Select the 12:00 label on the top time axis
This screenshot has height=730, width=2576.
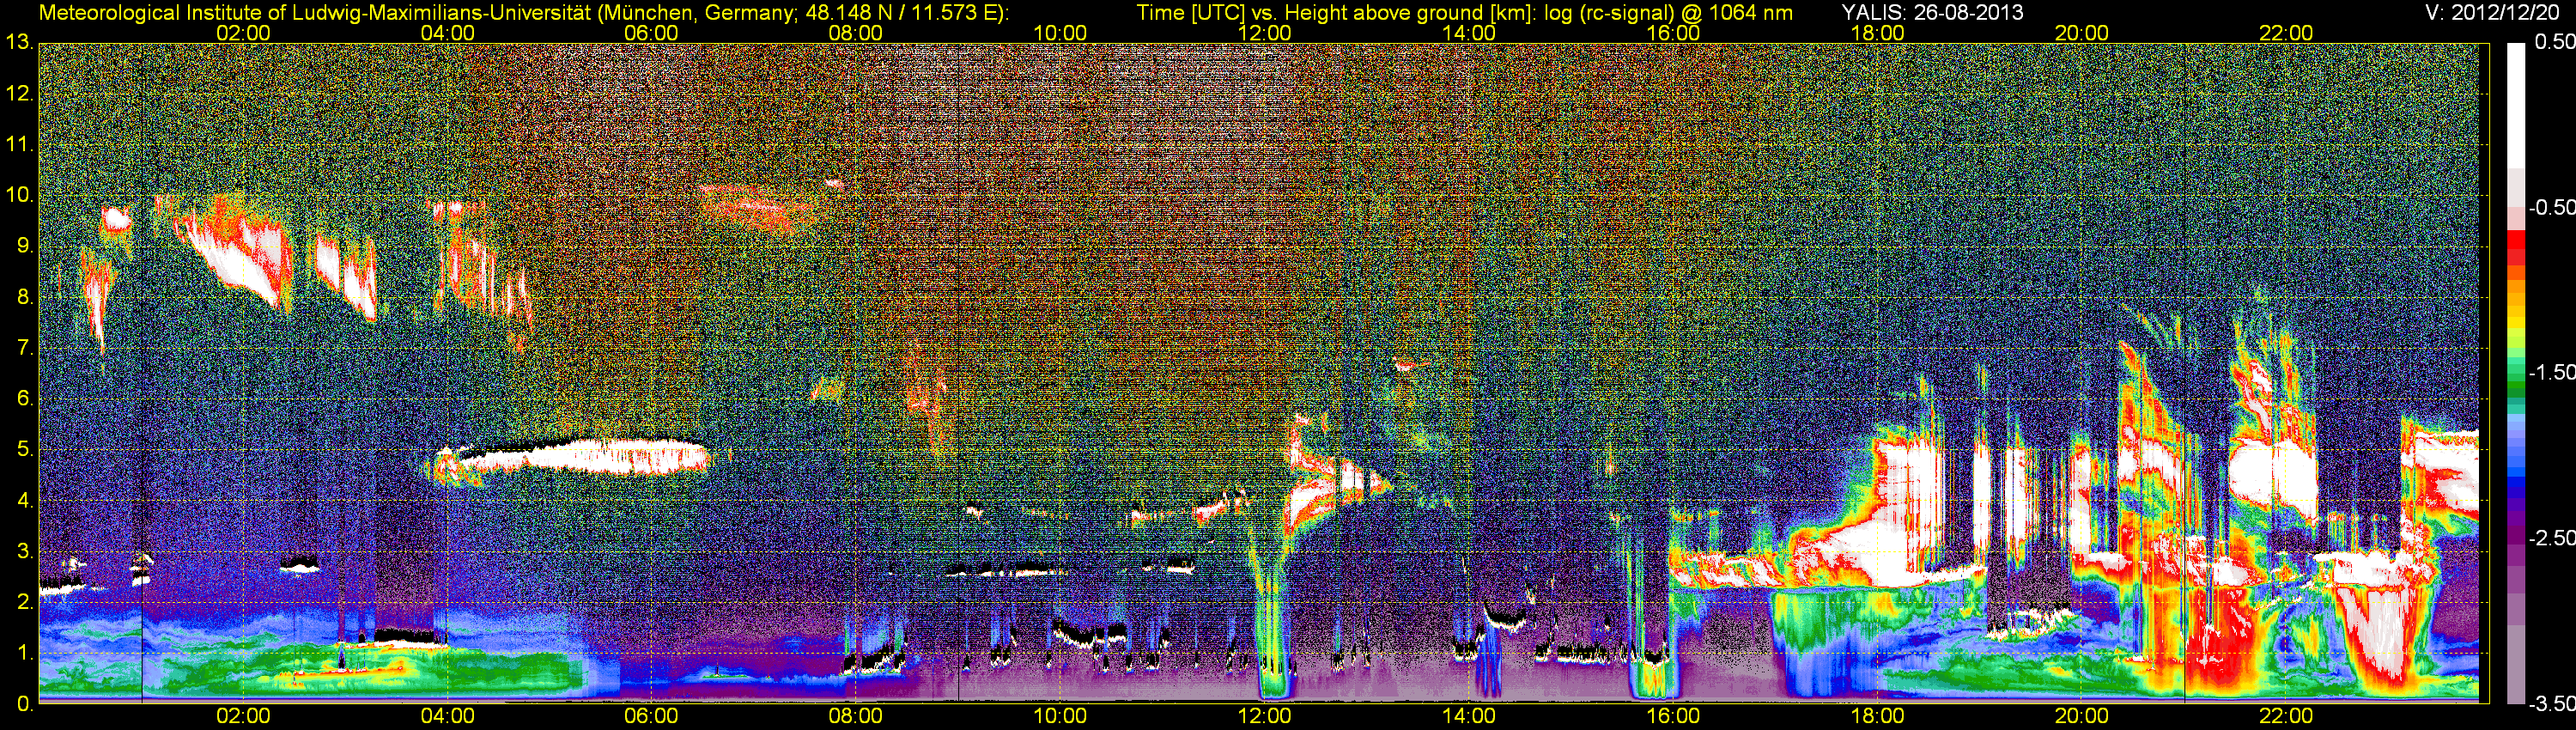click(x=1264, y=33)
